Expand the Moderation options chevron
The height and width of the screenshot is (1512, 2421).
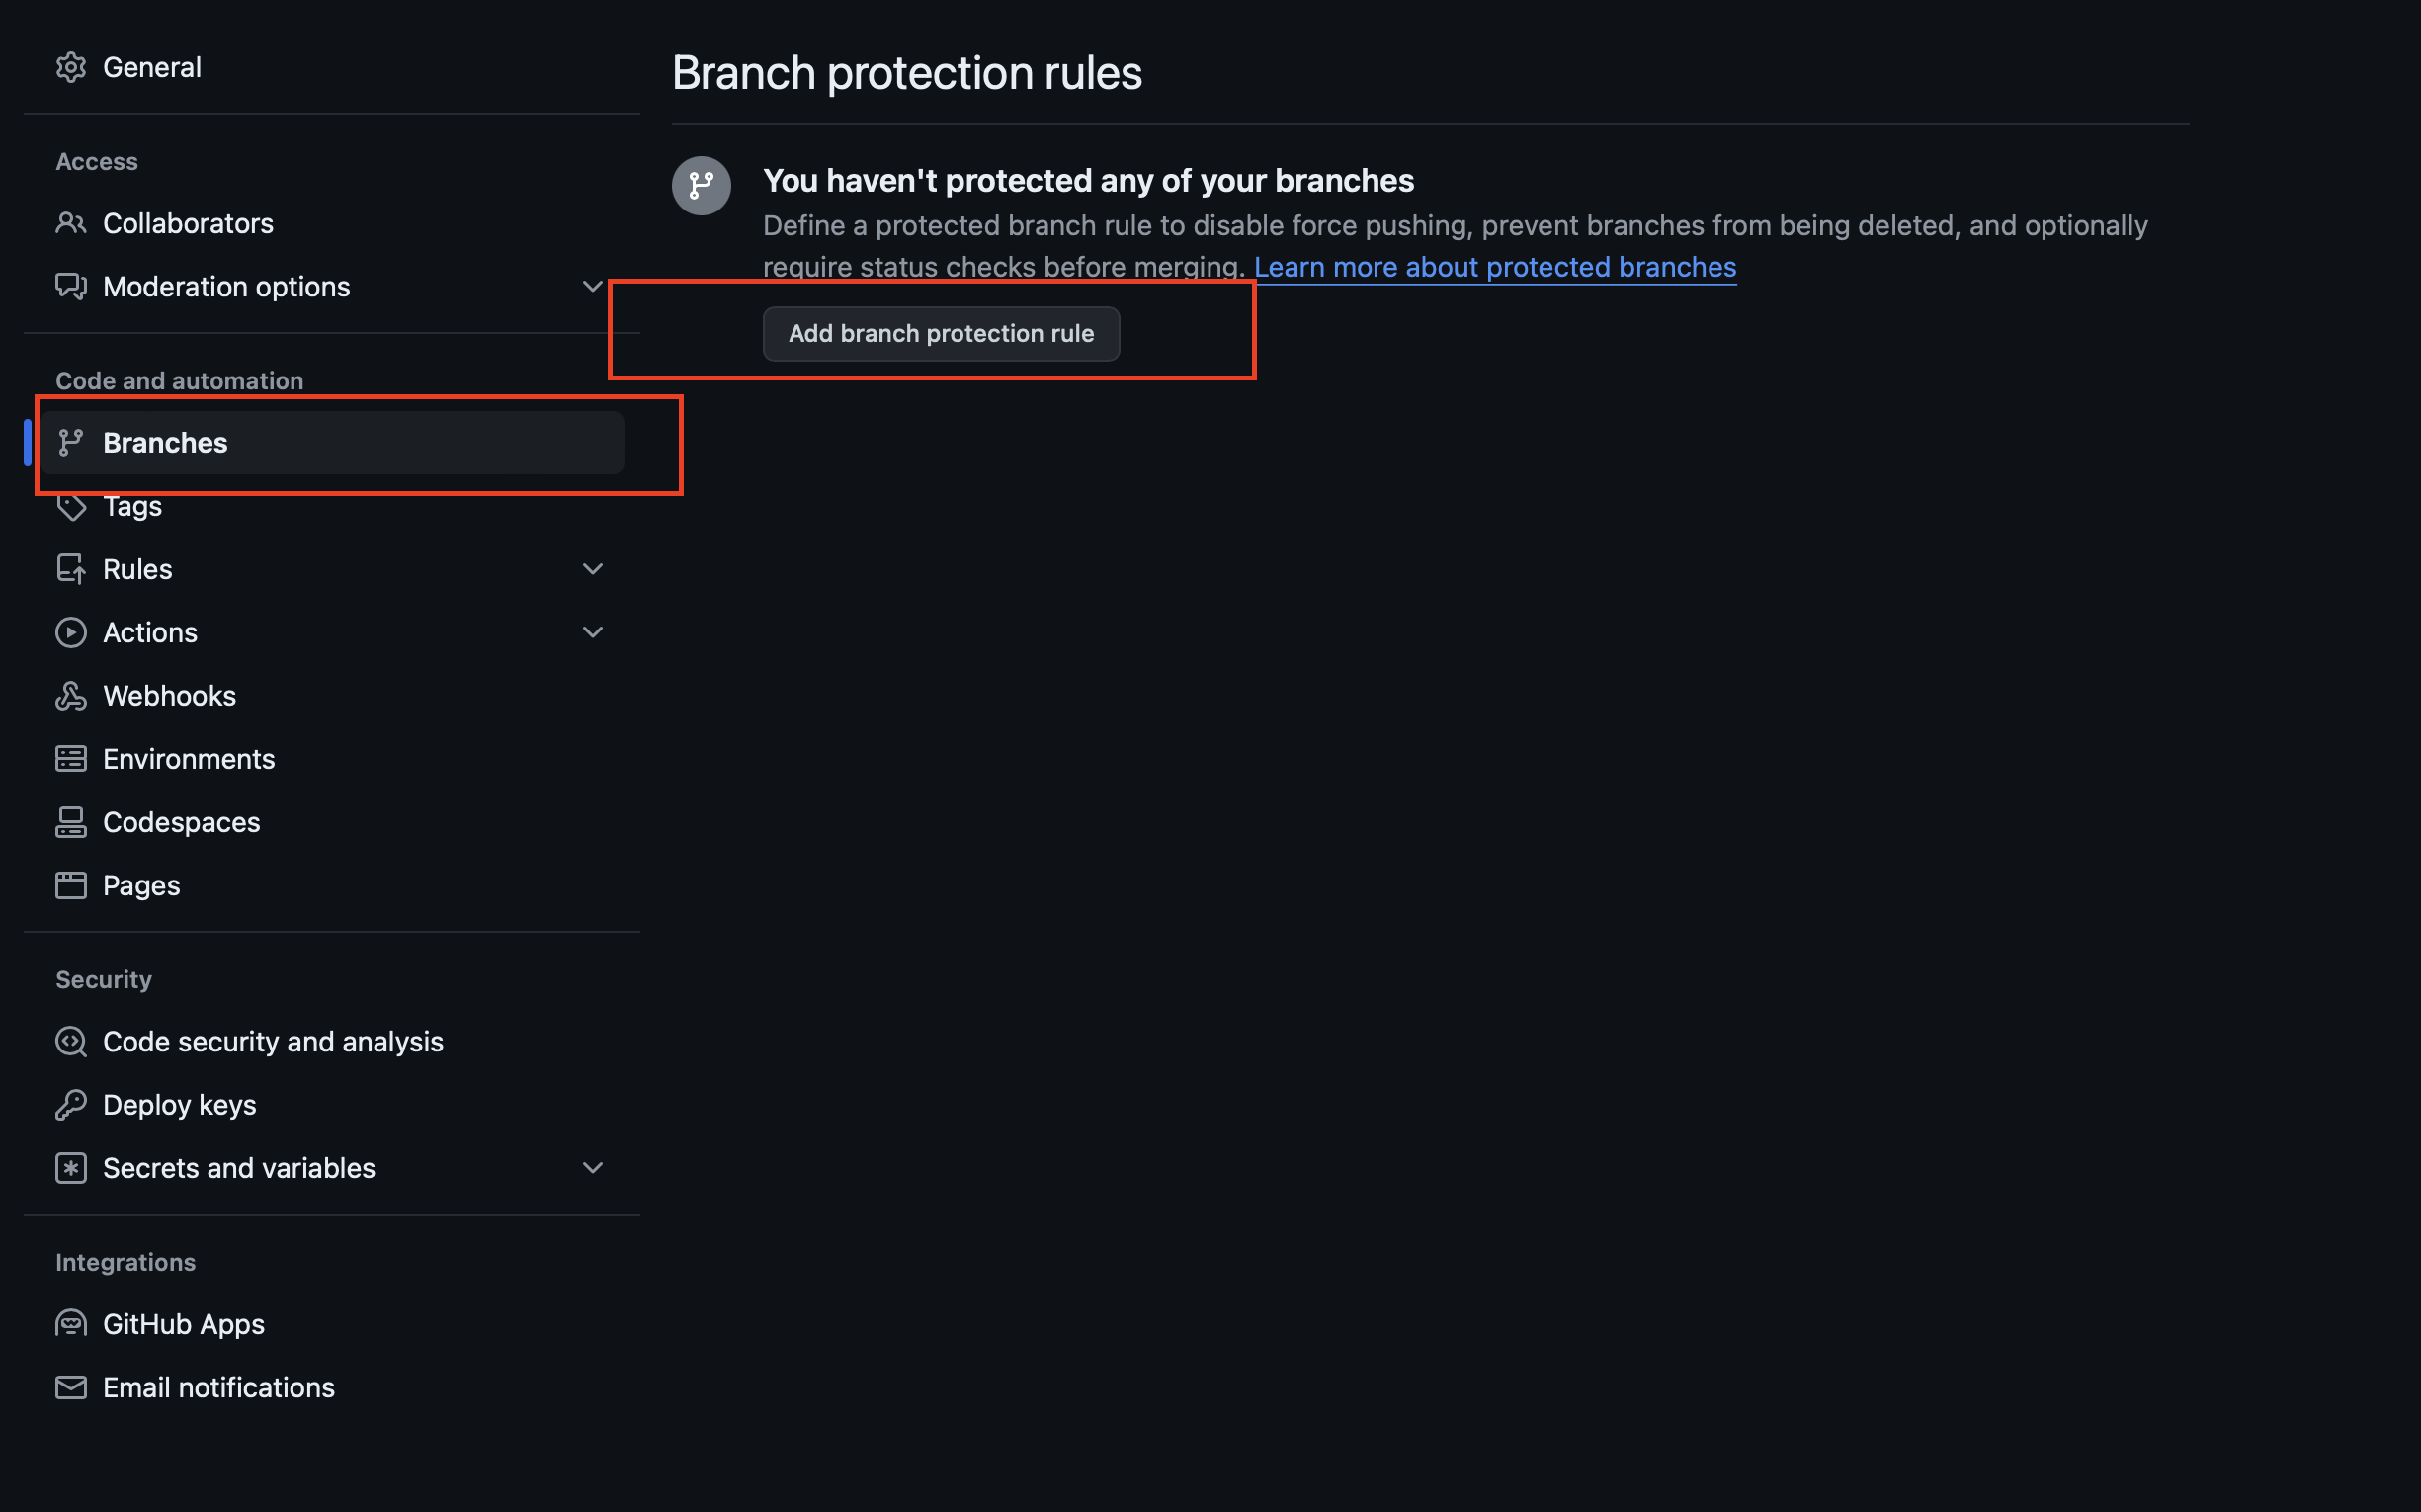tap(592, 287)
